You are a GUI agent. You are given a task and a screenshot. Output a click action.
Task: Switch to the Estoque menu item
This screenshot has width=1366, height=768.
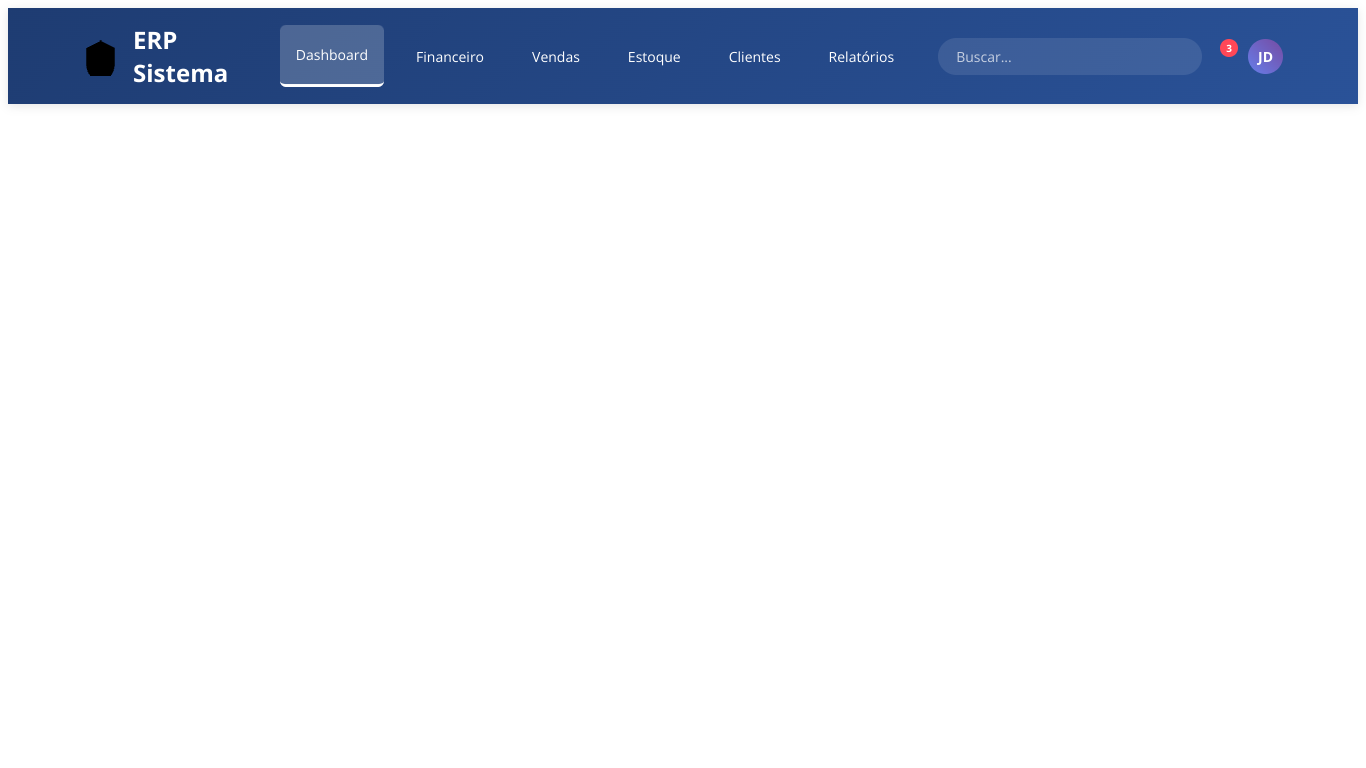[654, 57]
